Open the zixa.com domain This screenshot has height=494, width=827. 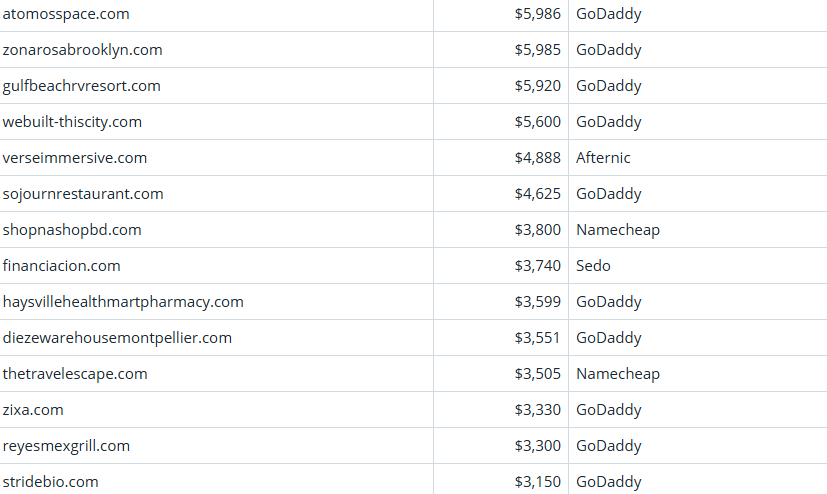33,410
